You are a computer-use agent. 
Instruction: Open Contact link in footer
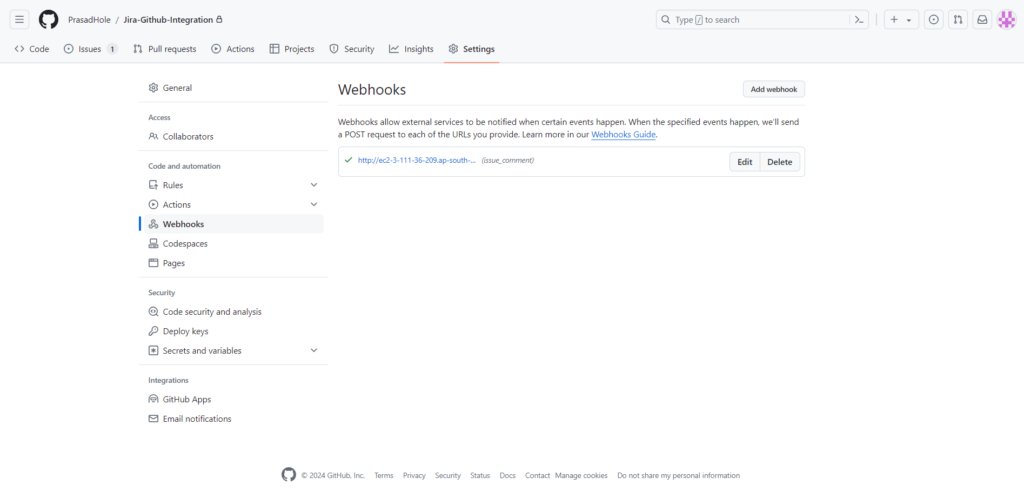(x=537, y=476)
